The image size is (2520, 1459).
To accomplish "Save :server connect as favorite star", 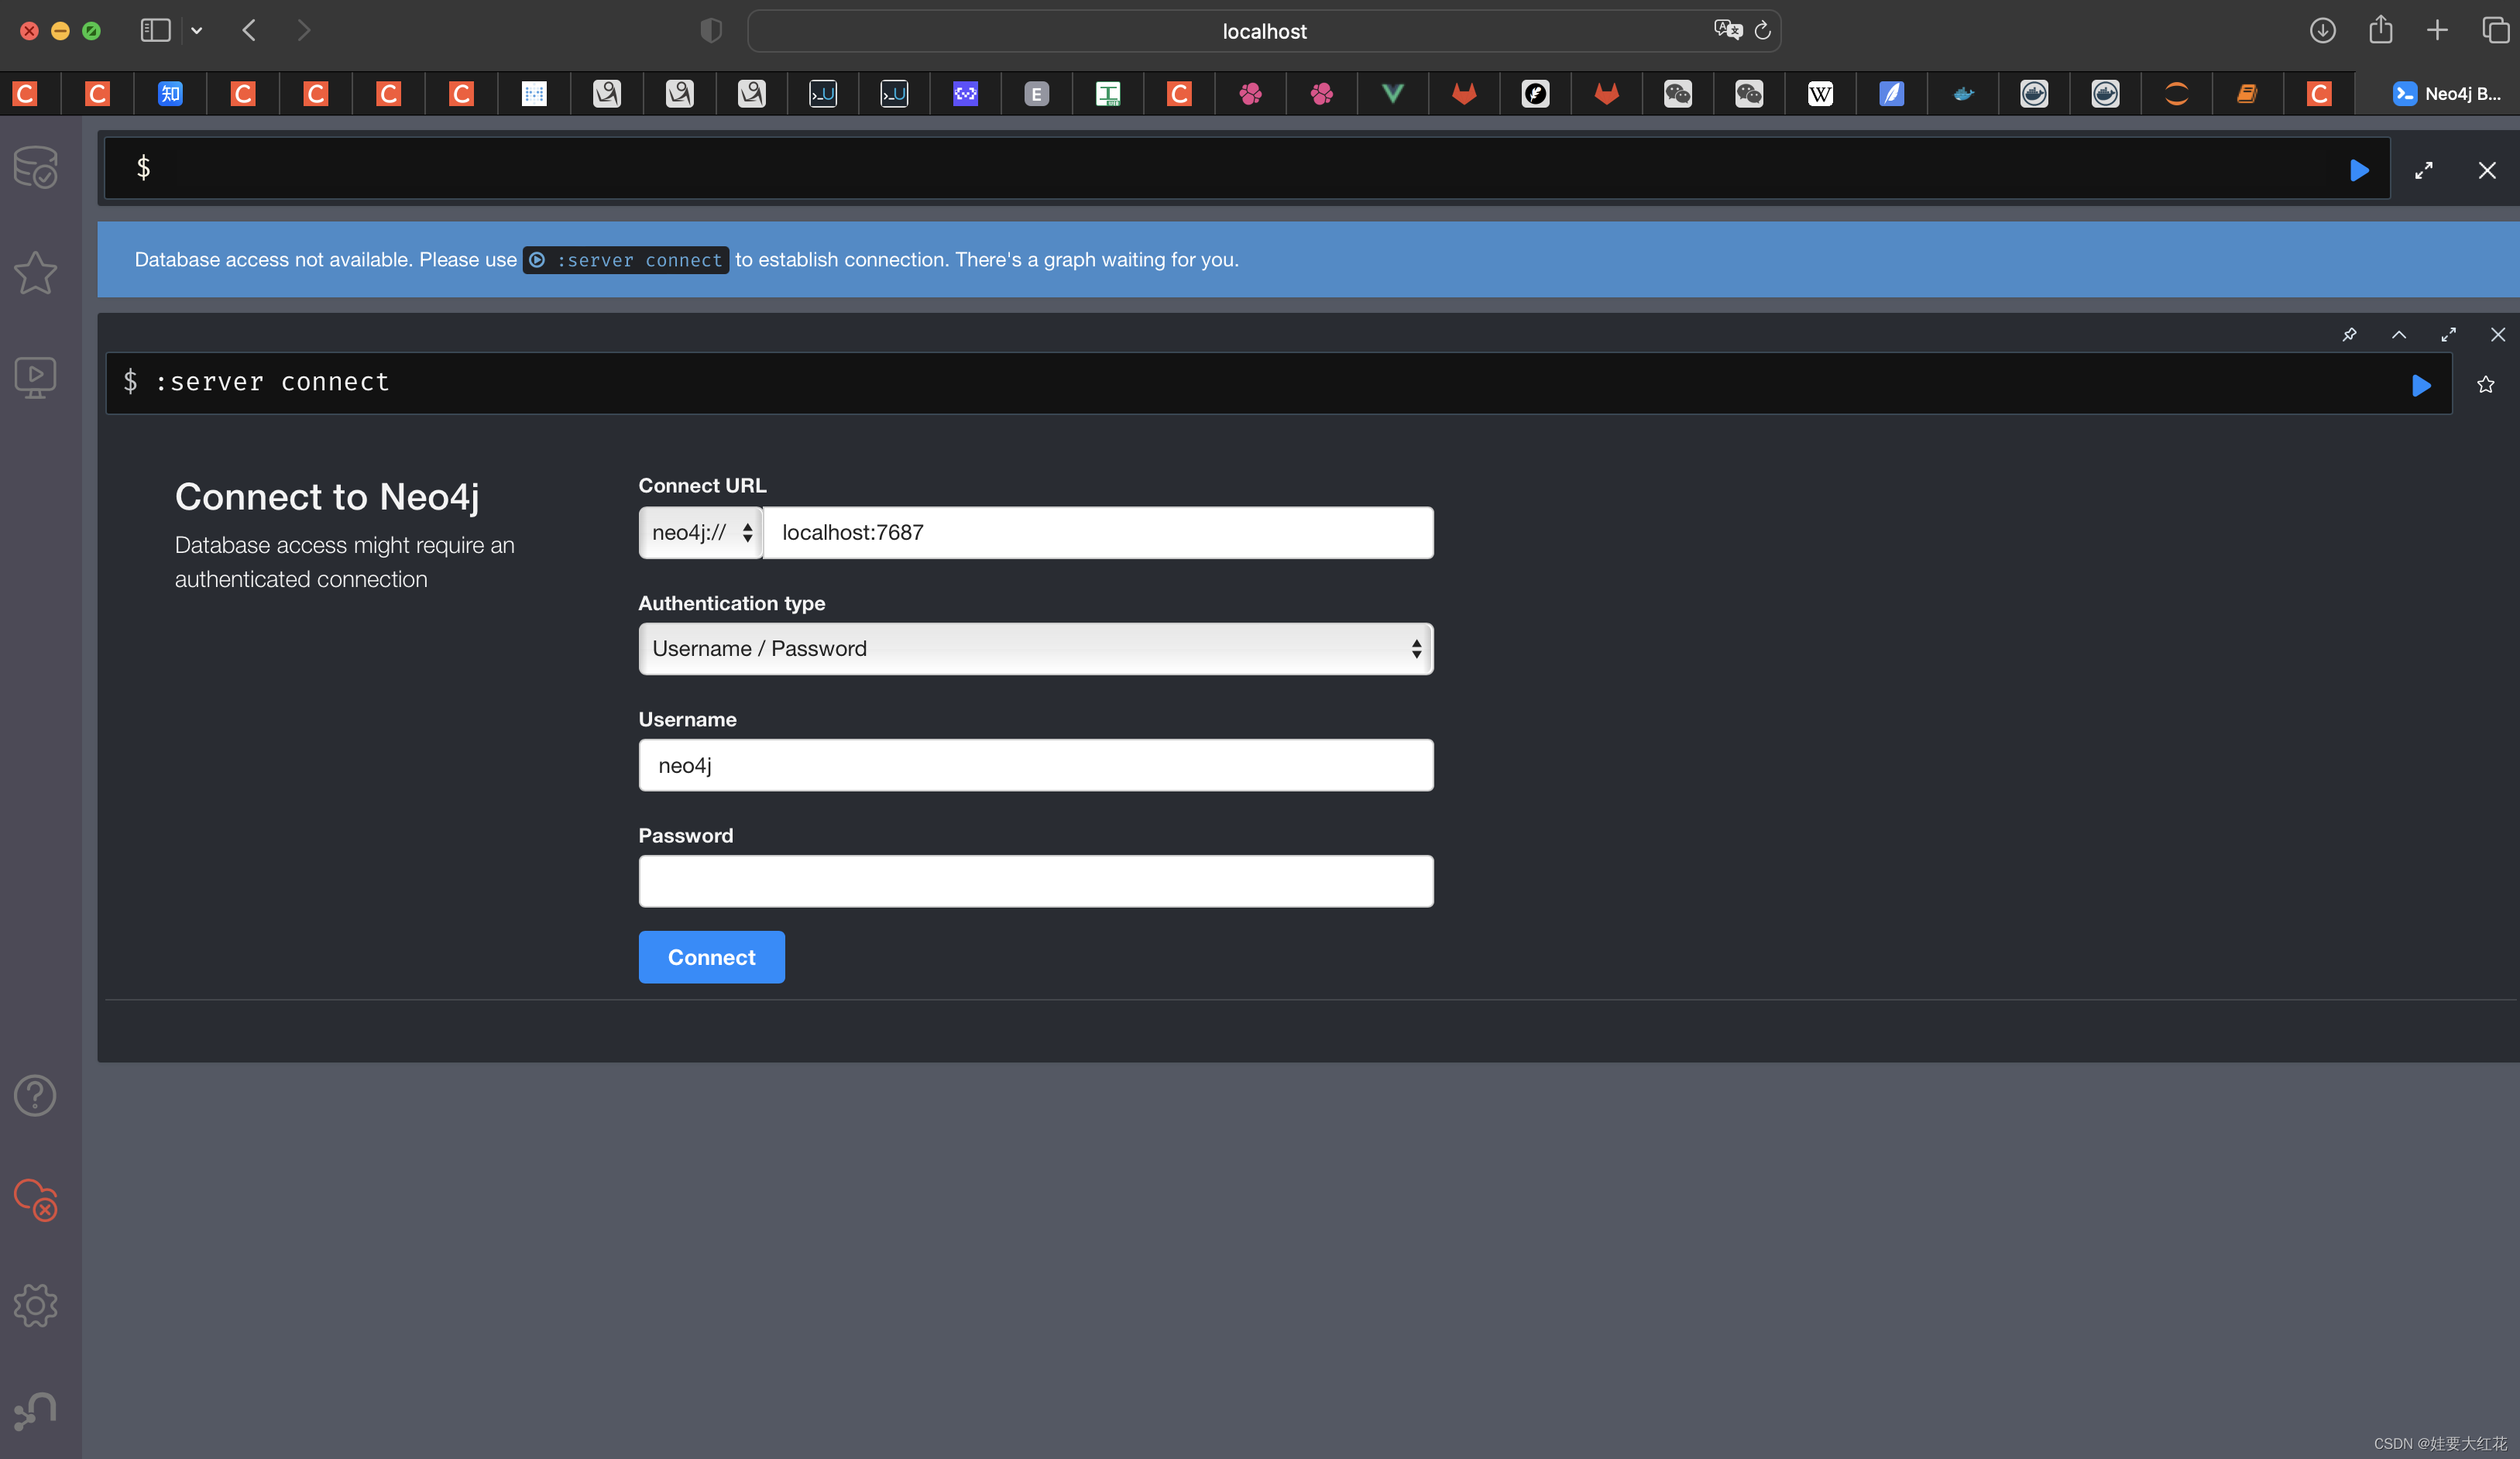I will pyautogui.click(x=2485, y=384).
